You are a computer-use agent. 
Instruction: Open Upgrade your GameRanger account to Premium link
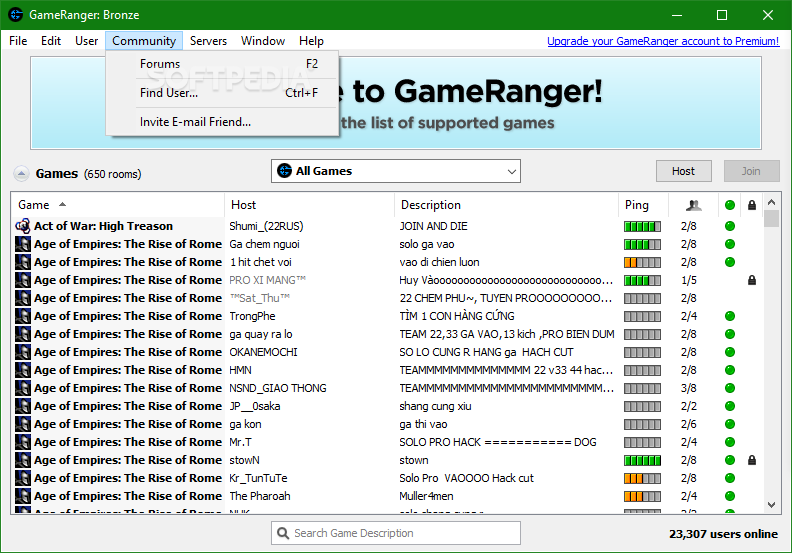663,41
